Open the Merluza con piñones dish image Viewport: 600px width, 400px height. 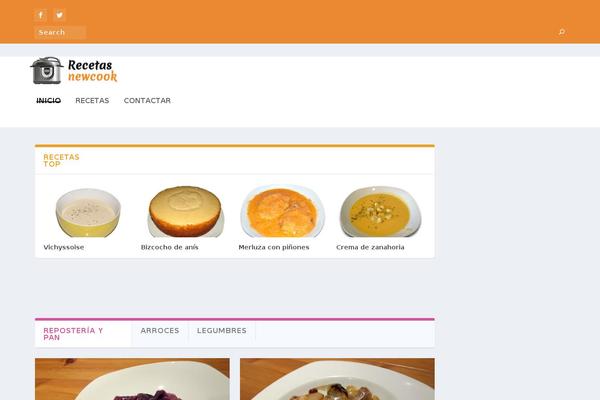pos(283,211)
